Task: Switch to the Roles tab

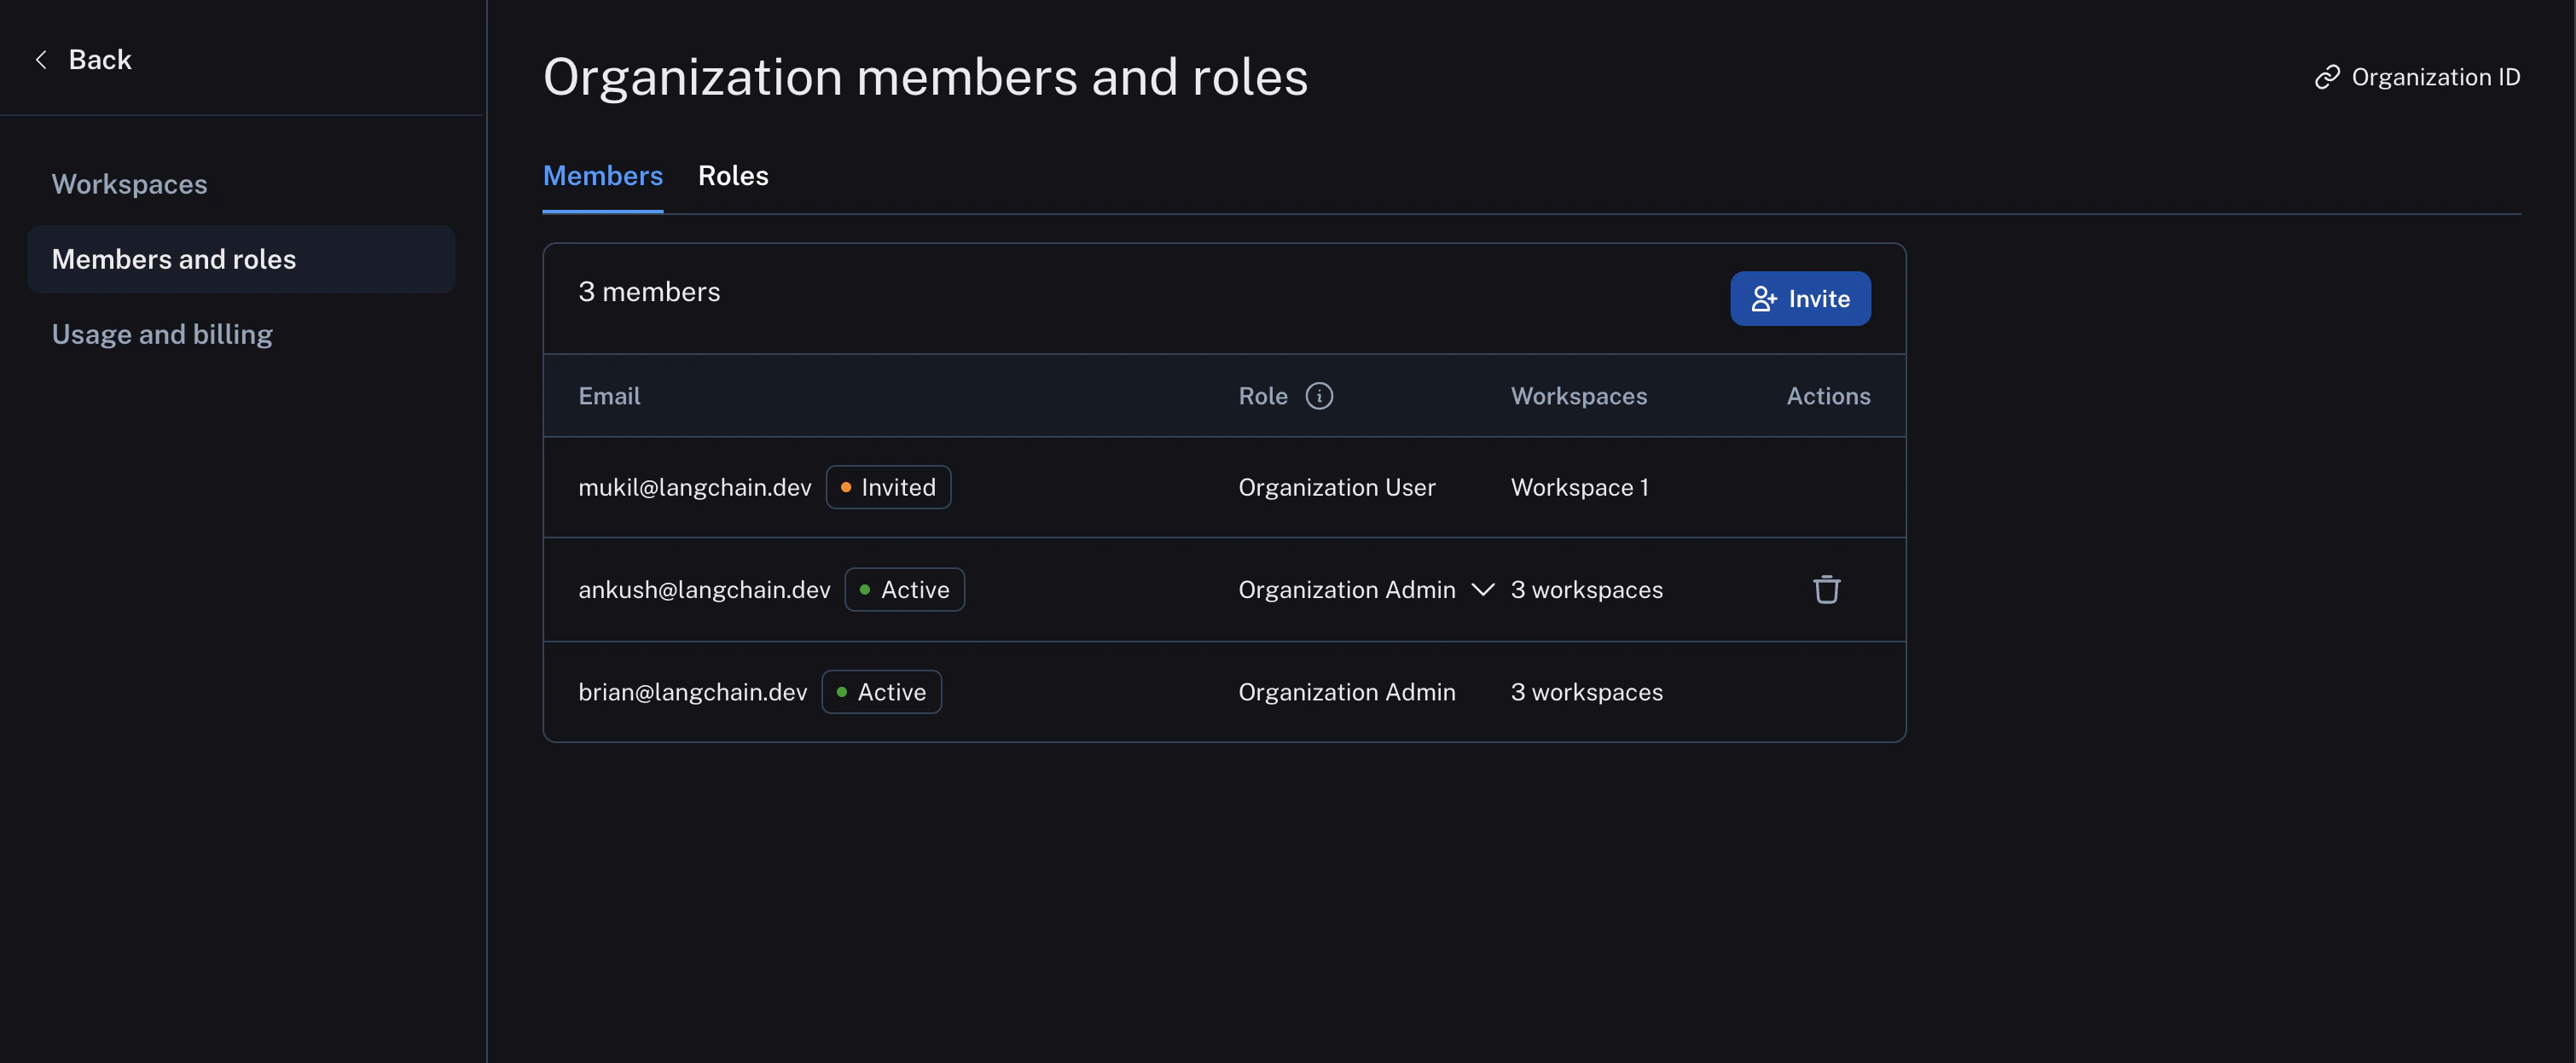Action: pyautogui.click(x=733, y=175)
